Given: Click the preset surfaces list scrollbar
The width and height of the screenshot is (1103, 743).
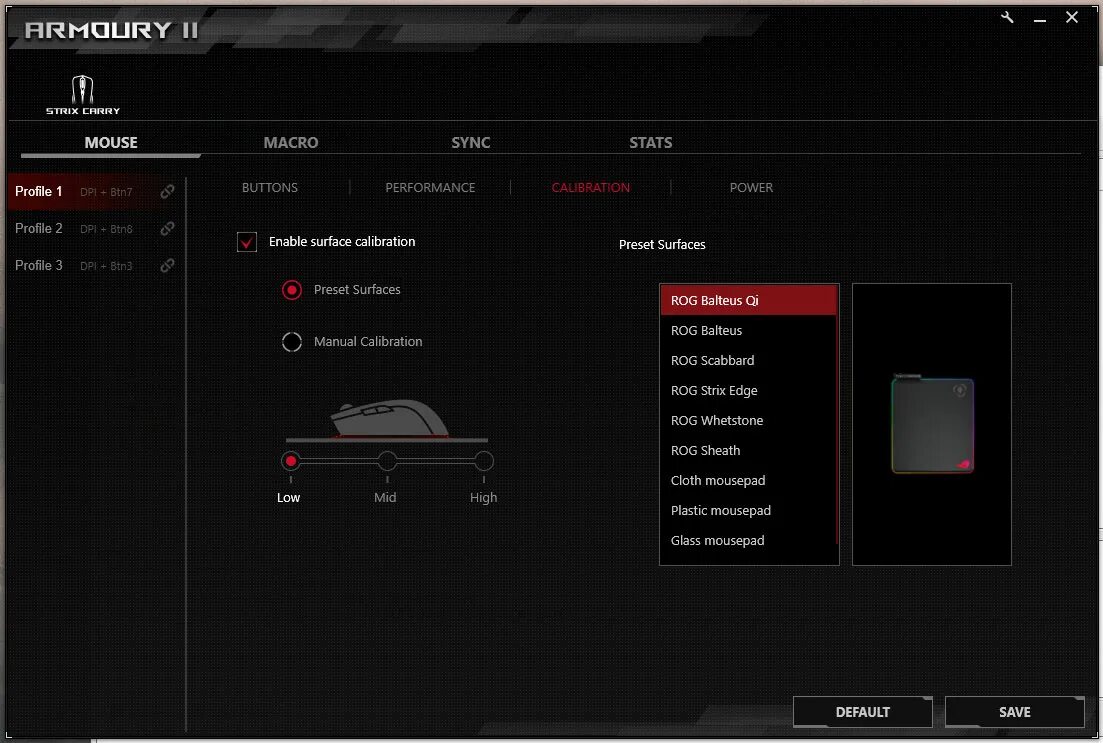Looking at the screenshot, I should 837,415.
